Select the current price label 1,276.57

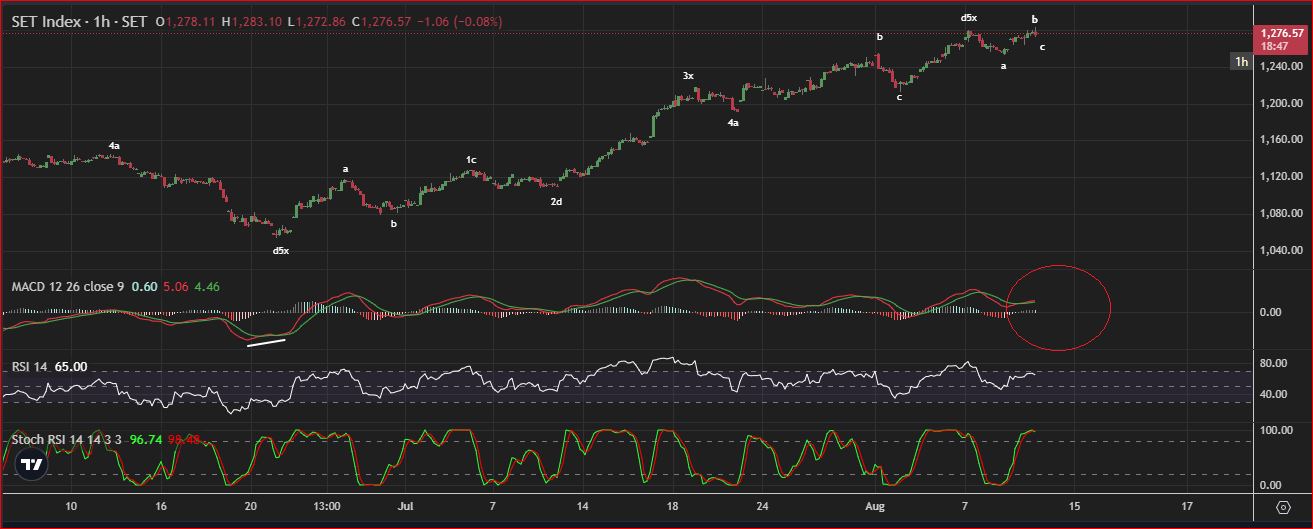click(x=1281, y=33)
